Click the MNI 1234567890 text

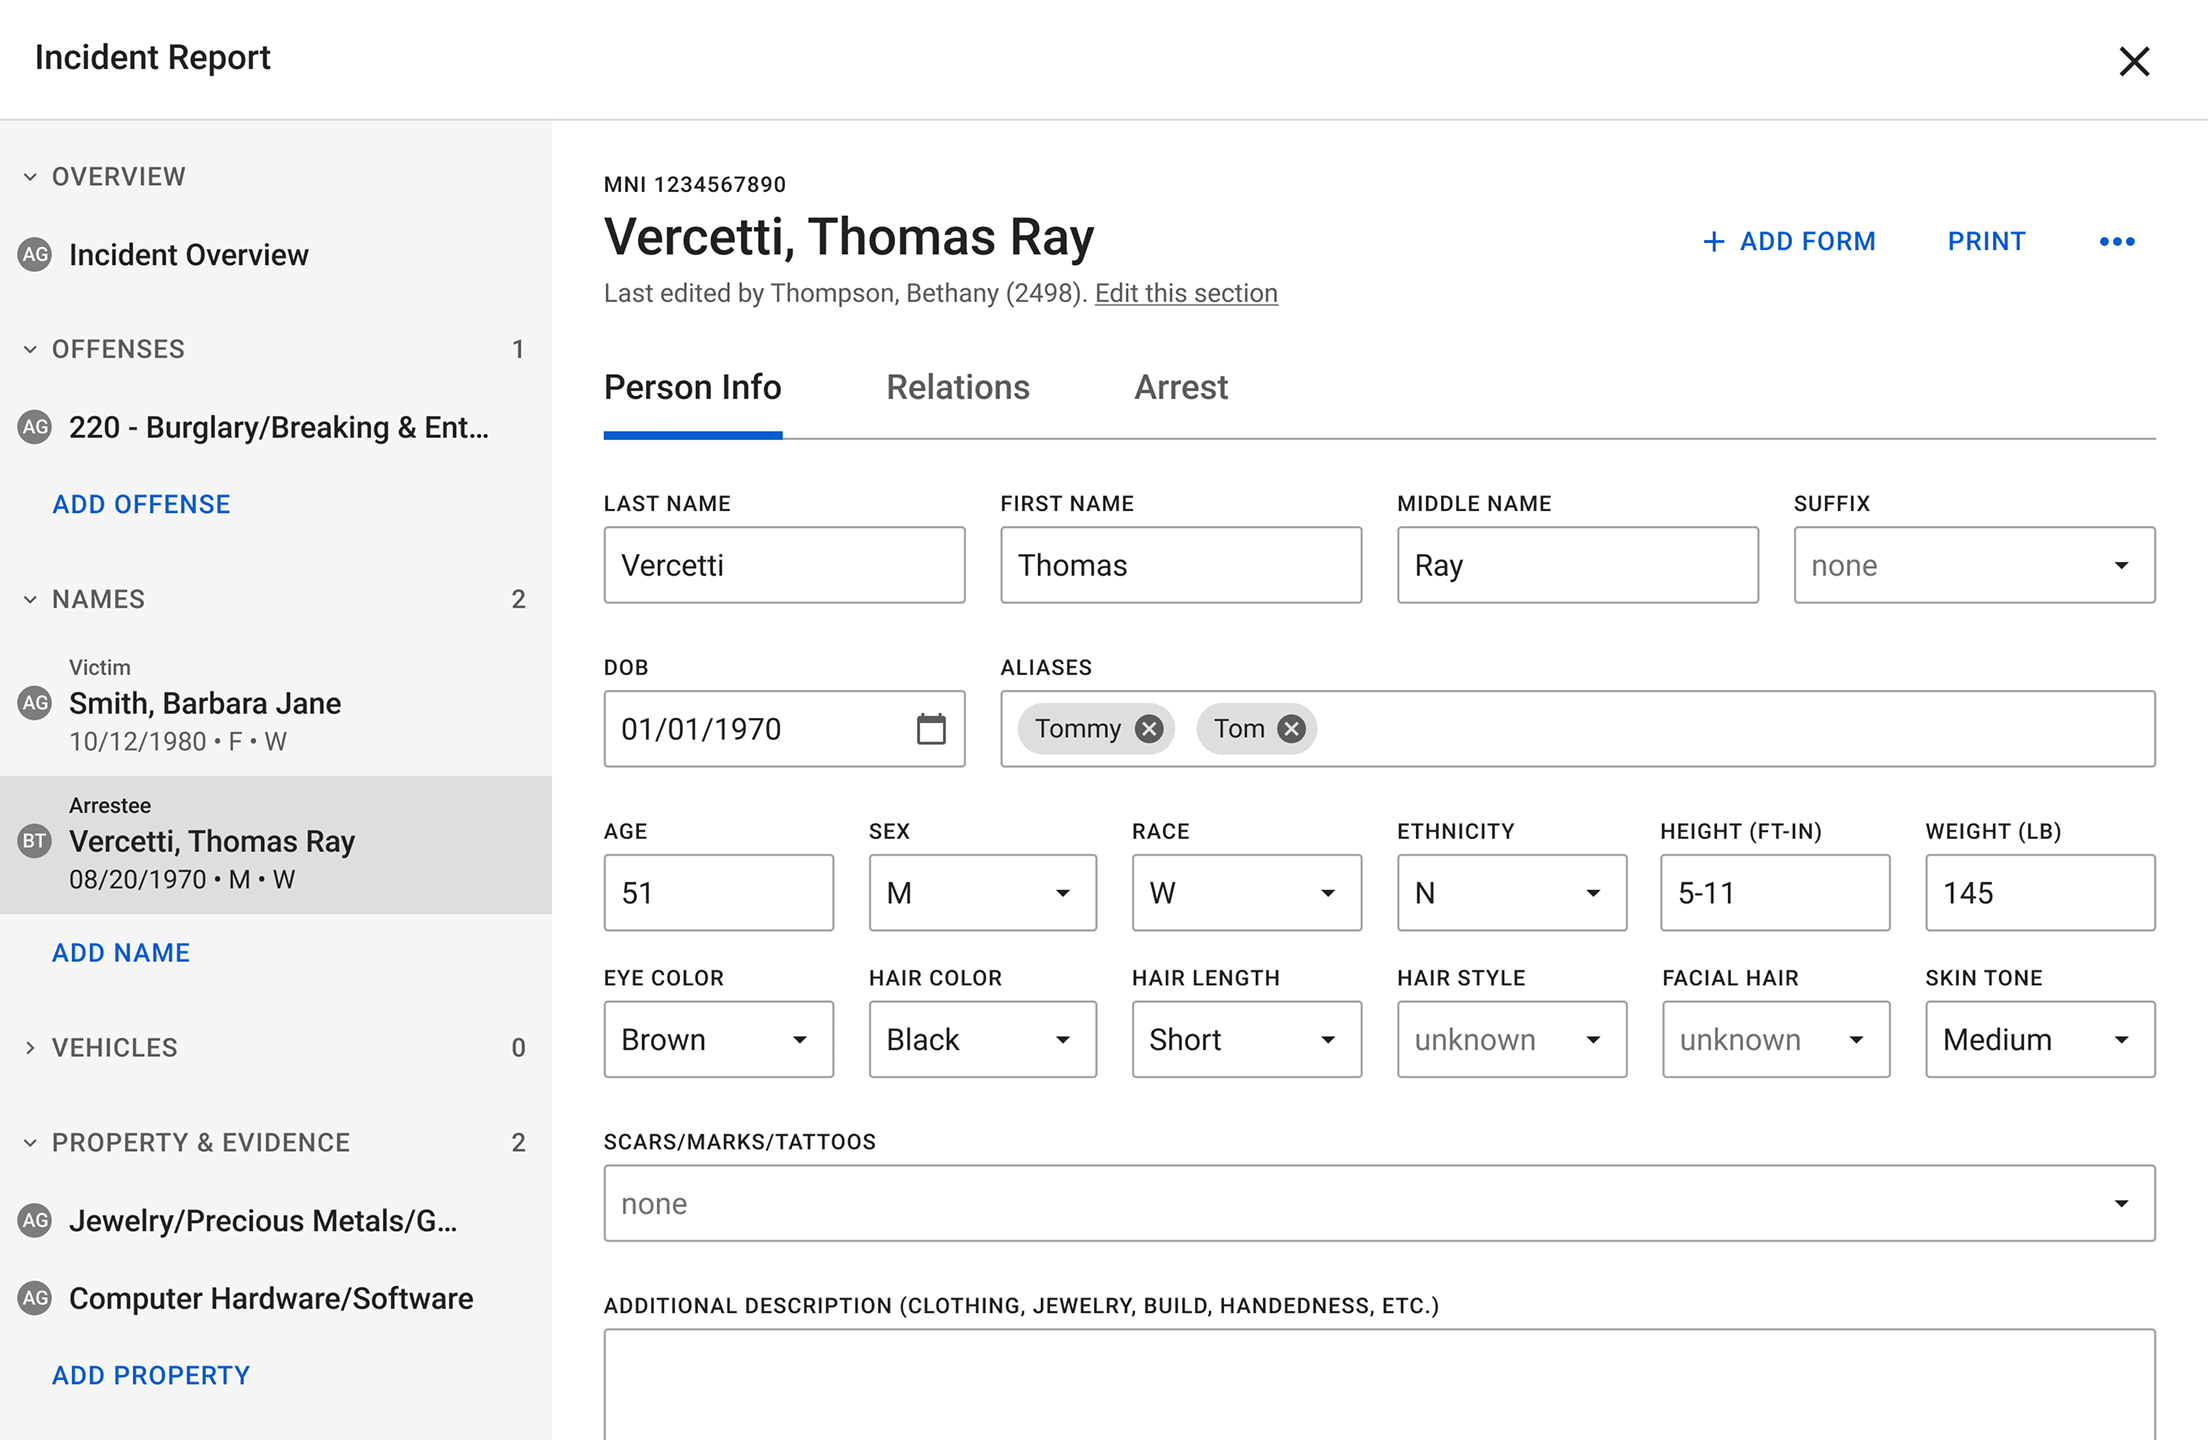[695, 184]
